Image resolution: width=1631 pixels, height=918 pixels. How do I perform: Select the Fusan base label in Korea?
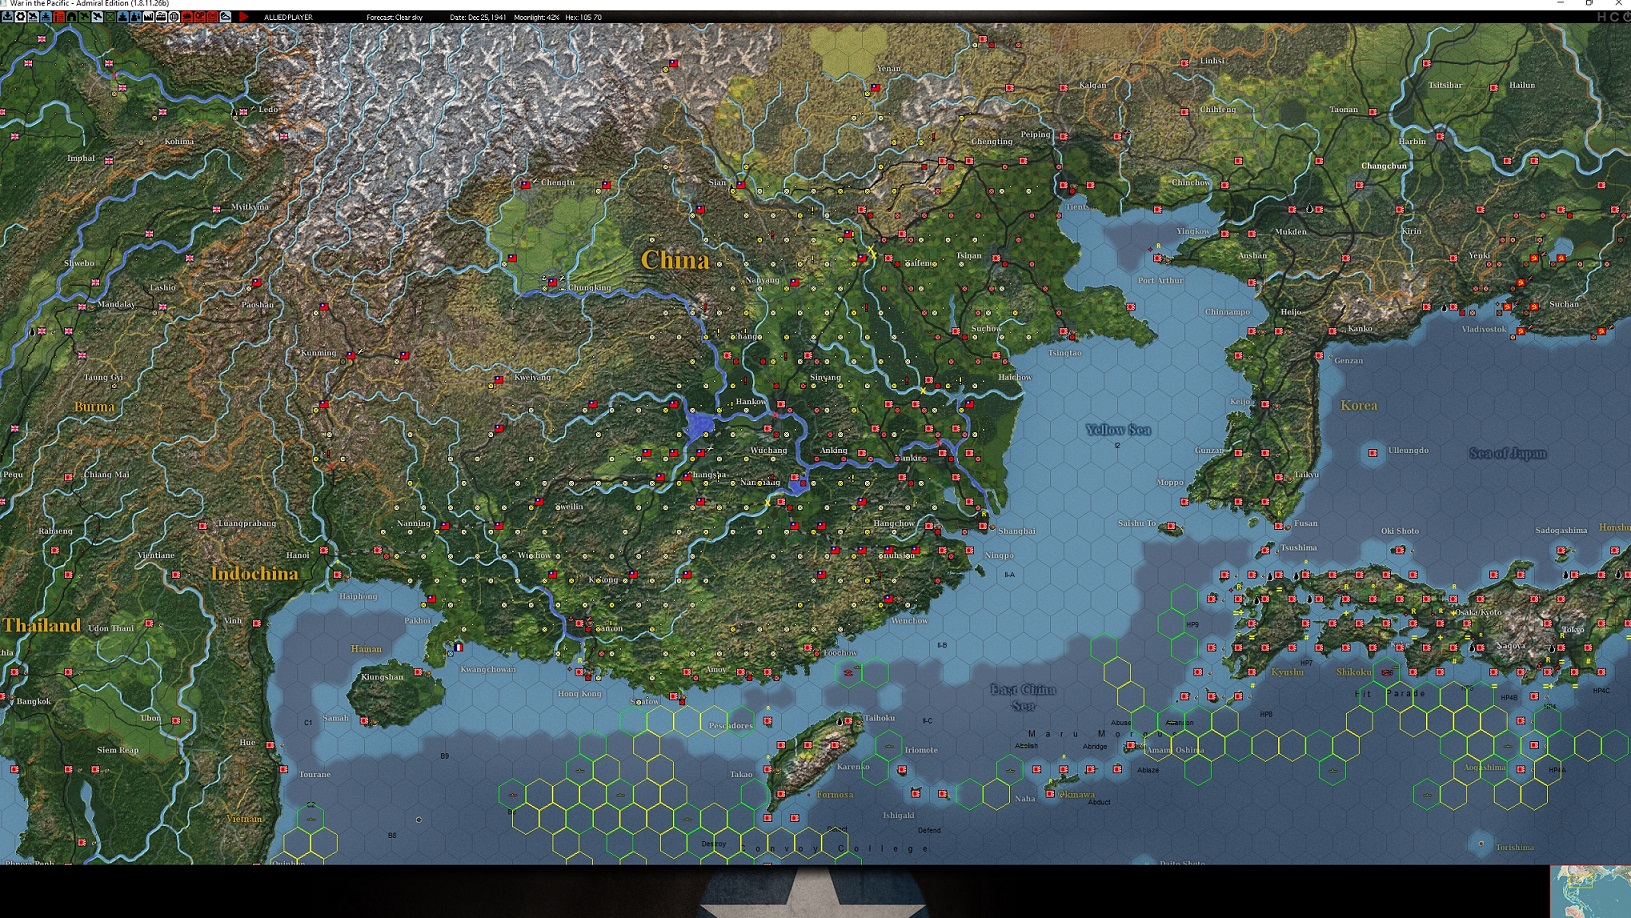[x=1306, y=523]
